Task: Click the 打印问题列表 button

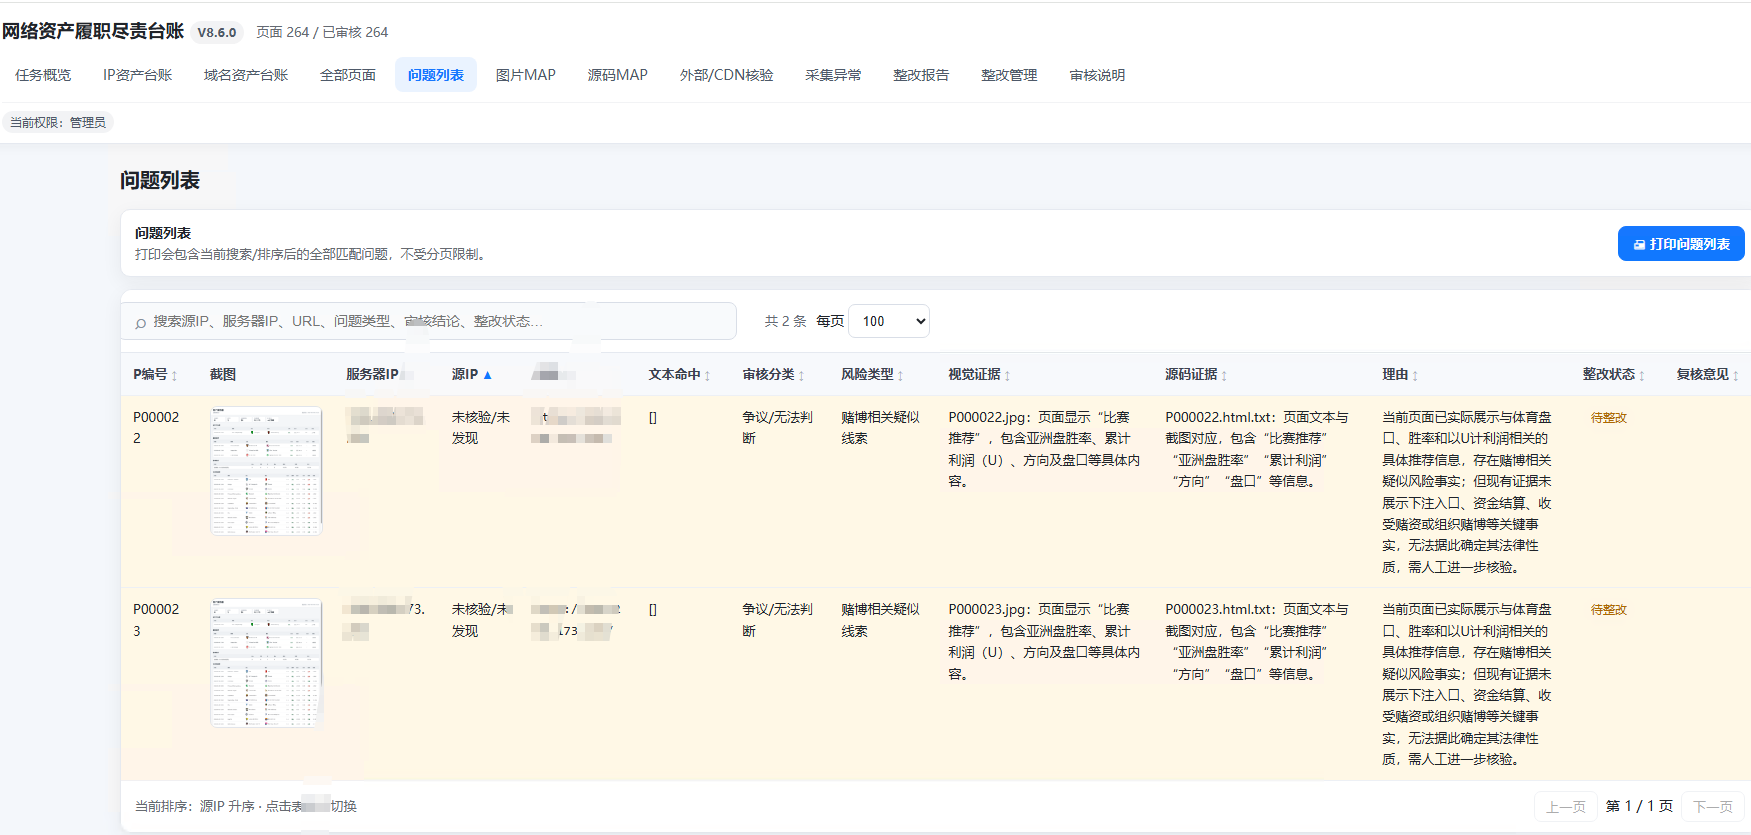Action: (1681, 244)
